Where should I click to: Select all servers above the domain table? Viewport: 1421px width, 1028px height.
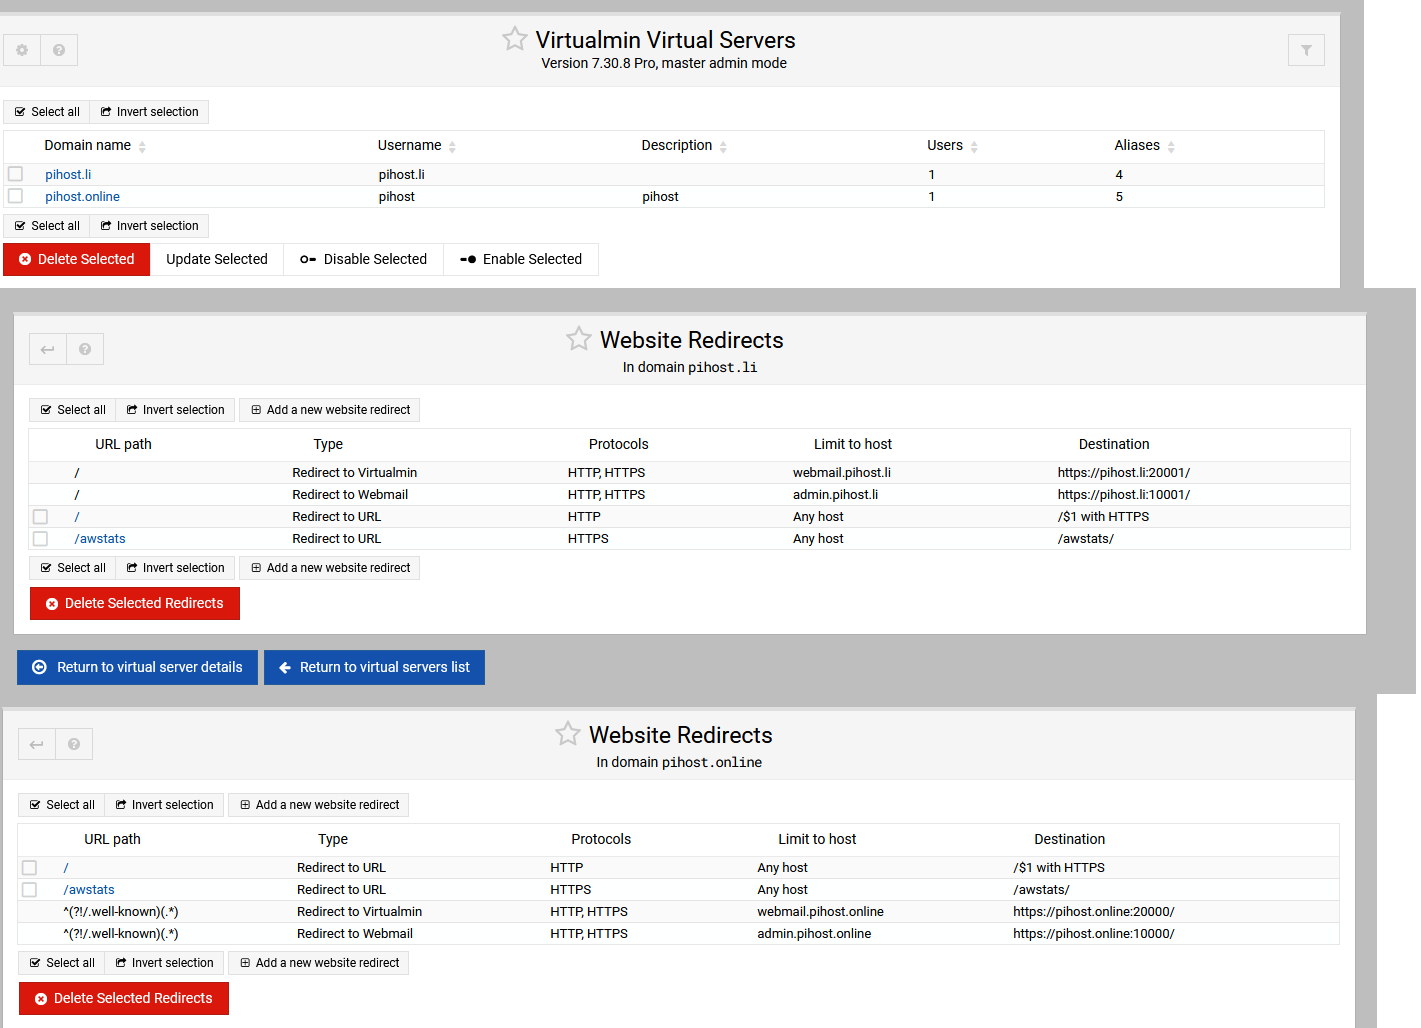(x=47, y=112)
